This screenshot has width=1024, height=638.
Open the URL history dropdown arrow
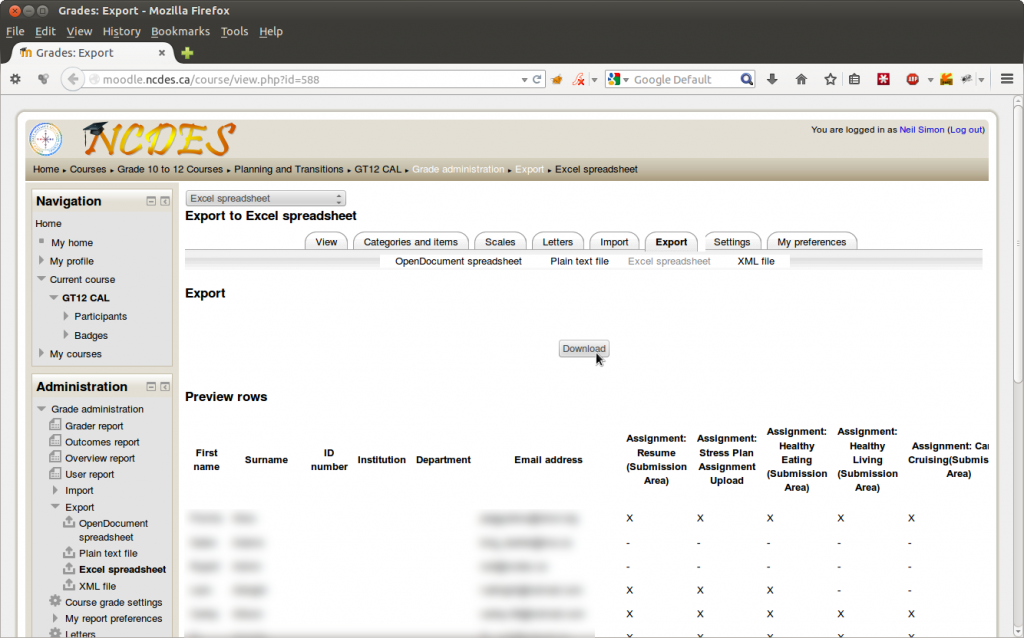[x=524, y=80]
